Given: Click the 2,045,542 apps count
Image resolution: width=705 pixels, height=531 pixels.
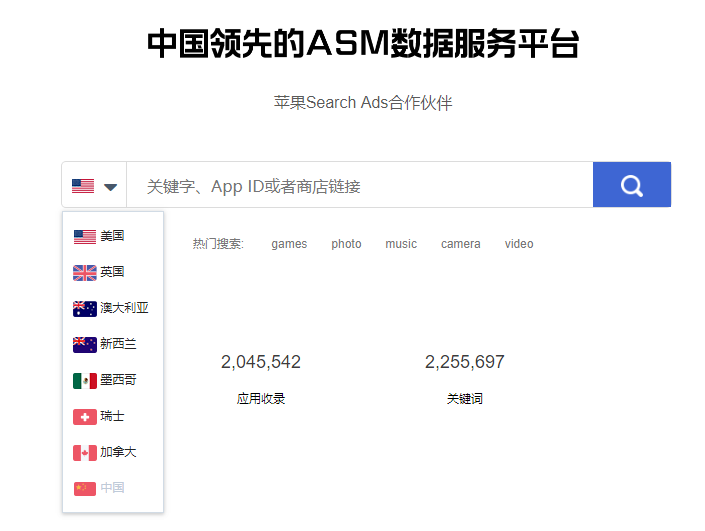Looking at the screenshot, I should coord(261,362).
